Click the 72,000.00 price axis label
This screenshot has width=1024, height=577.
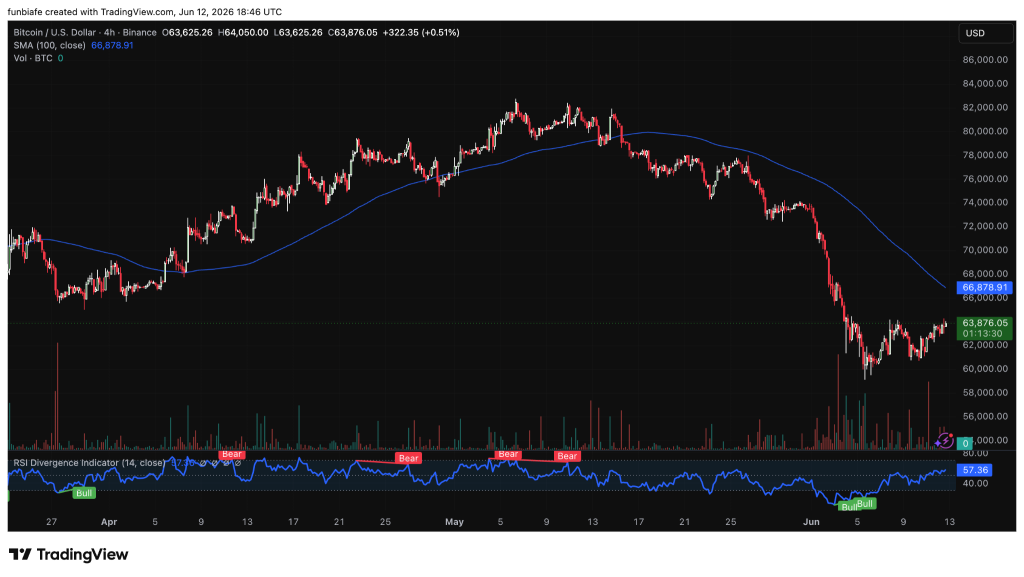[985, 226]
